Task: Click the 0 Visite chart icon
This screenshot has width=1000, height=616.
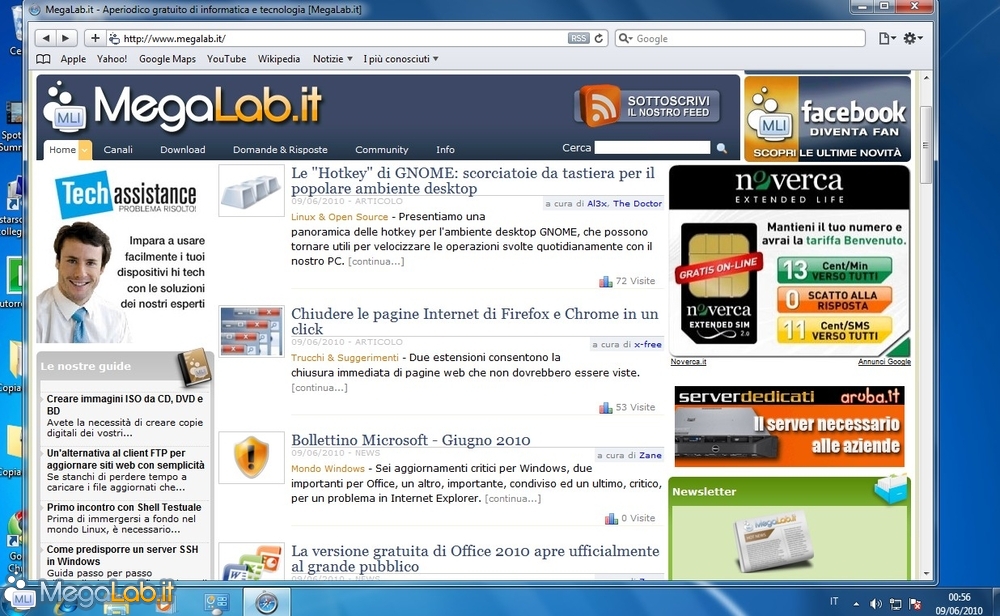Action: [611, 518]
